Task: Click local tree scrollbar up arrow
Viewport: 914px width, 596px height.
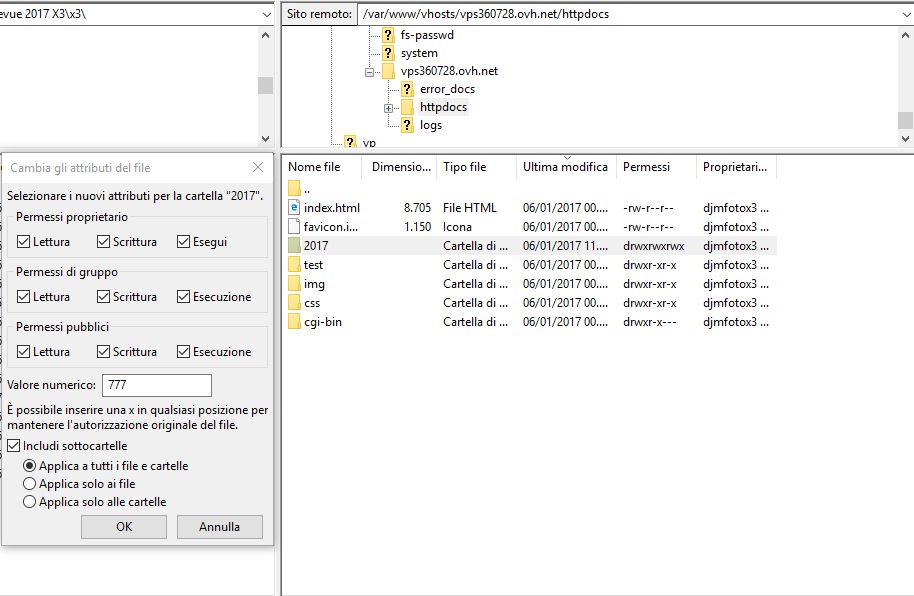Action: (266, 36)
